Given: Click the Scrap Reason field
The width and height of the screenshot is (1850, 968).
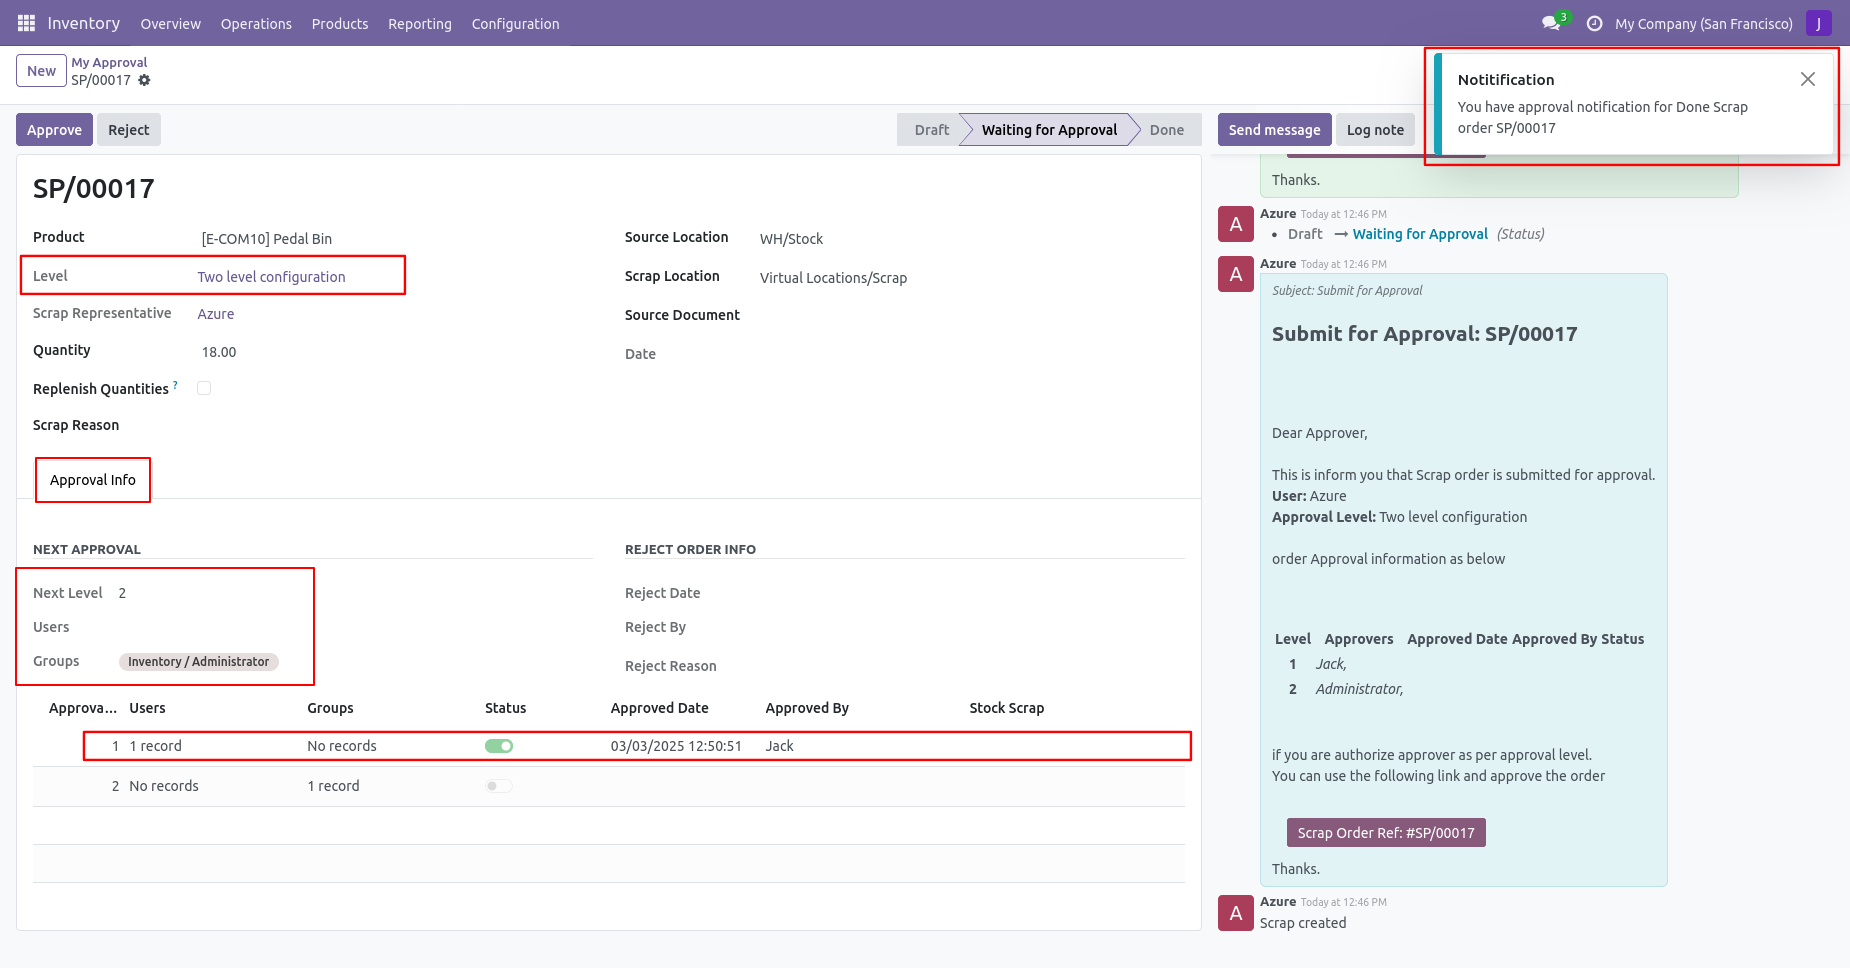Looking at the screenshot, I should (x=300, y=426).
